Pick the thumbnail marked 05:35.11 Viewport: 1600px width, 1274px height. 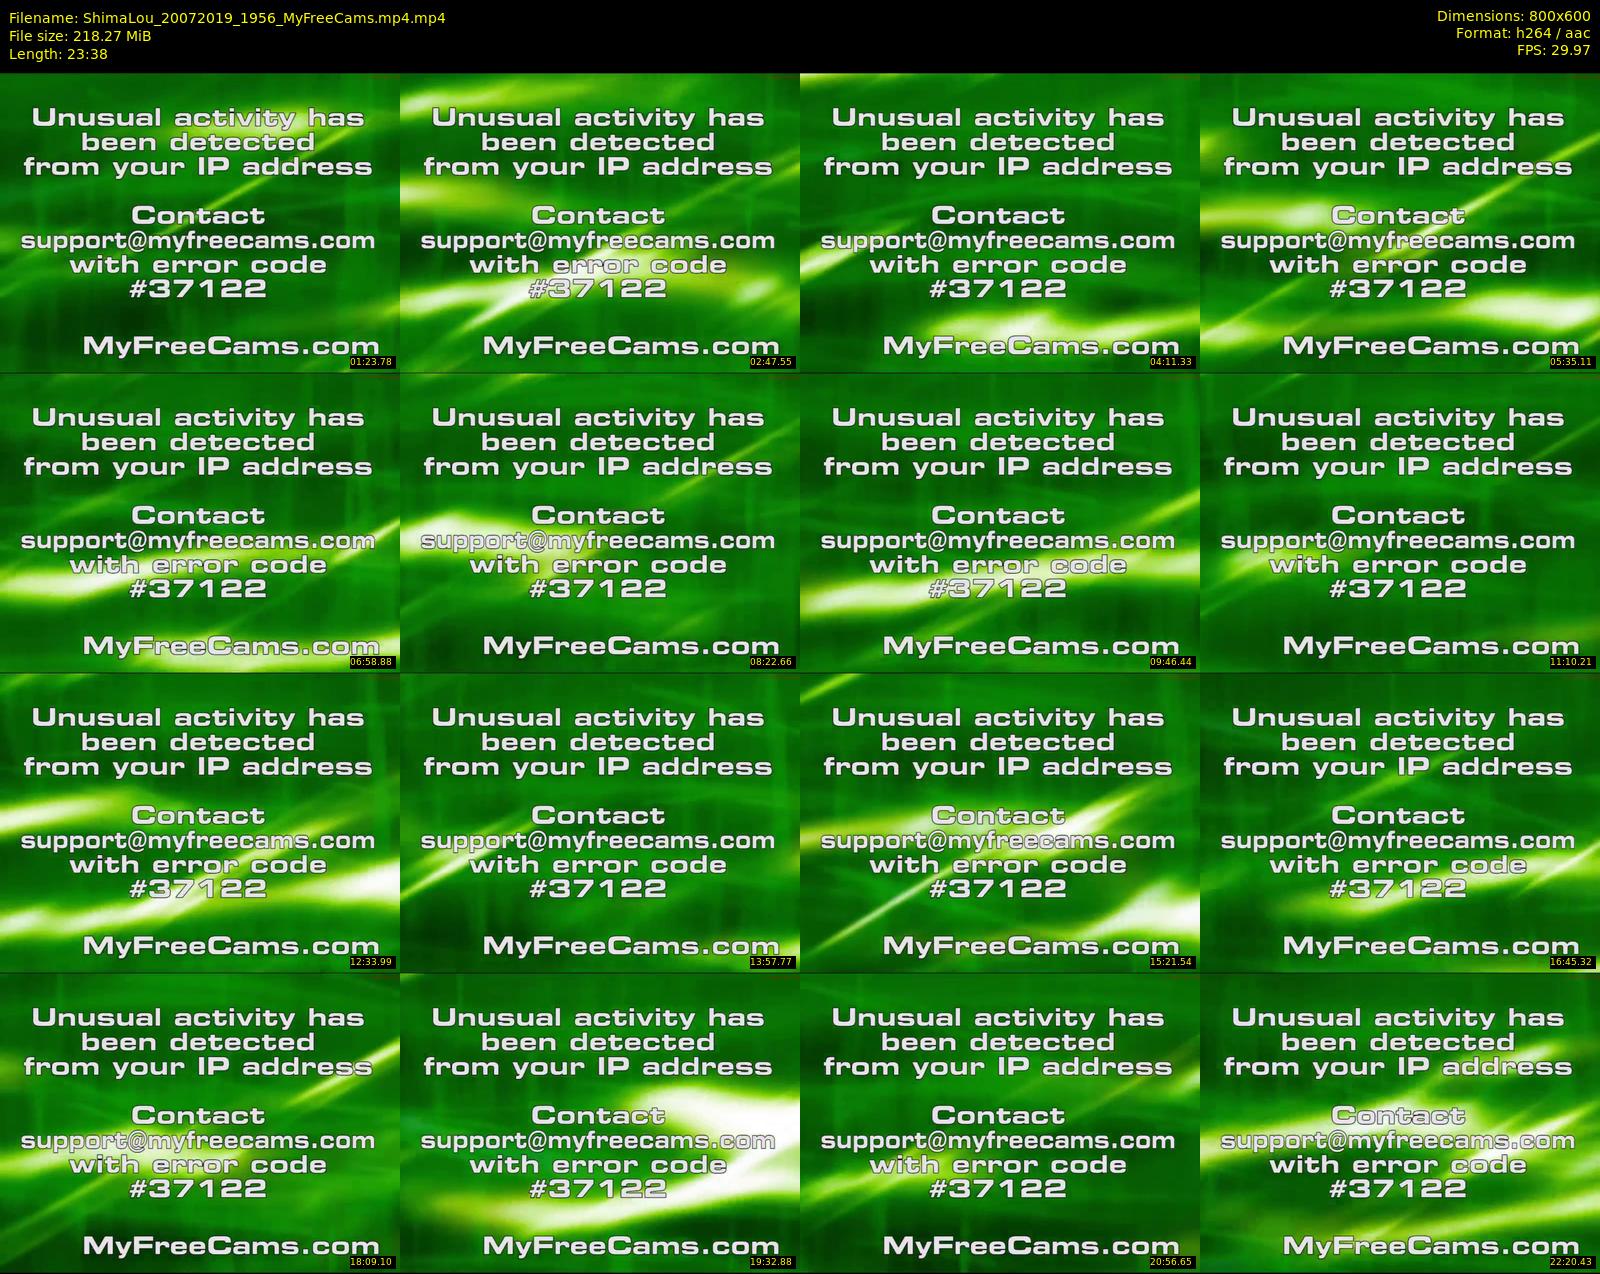[1400, 222]
